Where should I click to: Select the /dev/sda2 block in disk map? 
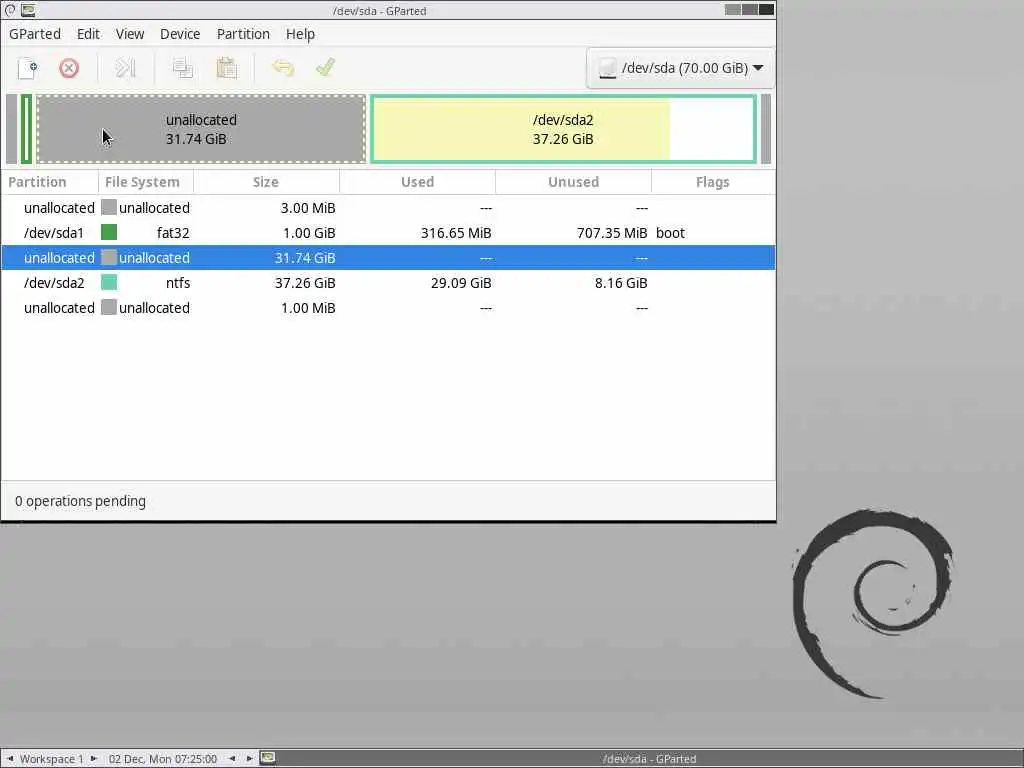click(x=563, y=129)
